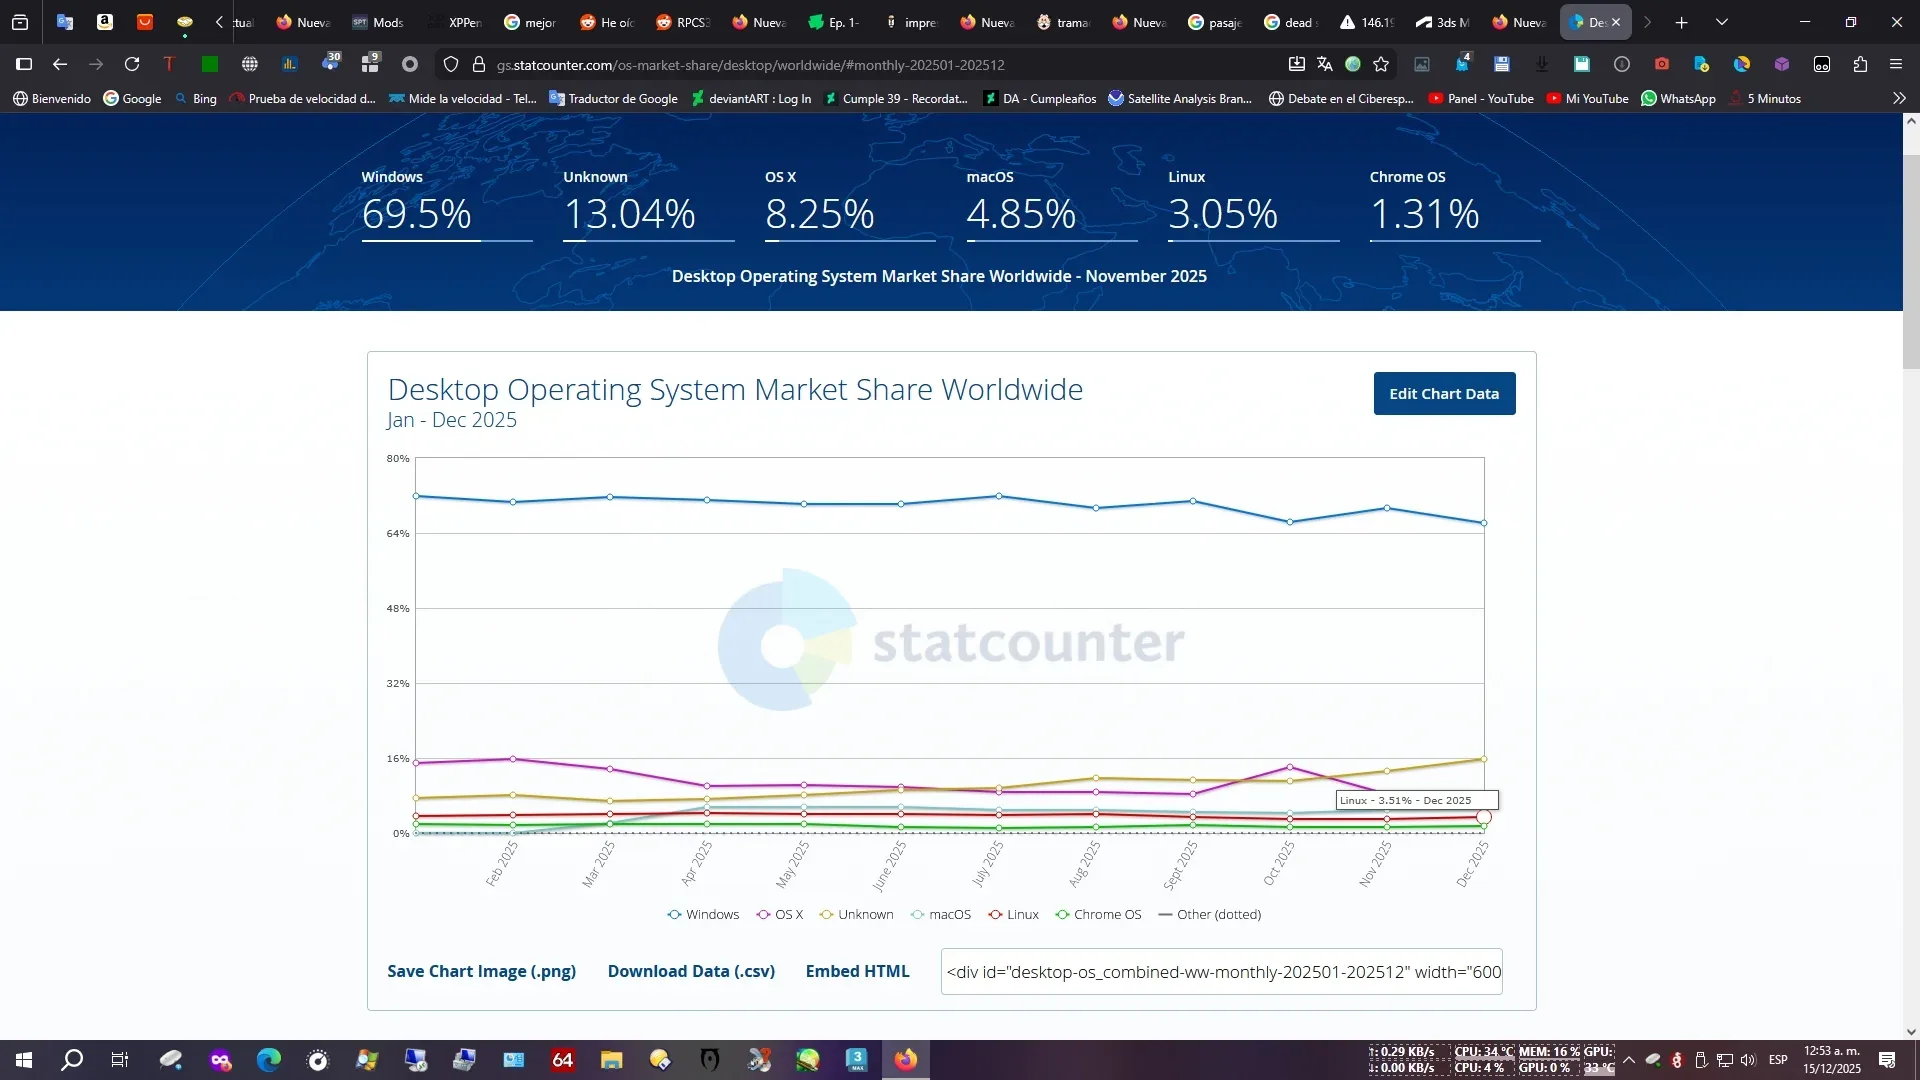Viewport: 1920px width, 1080px height.
Task: Toggle the macOS series in the legend
Action: (x=941, y=914)
